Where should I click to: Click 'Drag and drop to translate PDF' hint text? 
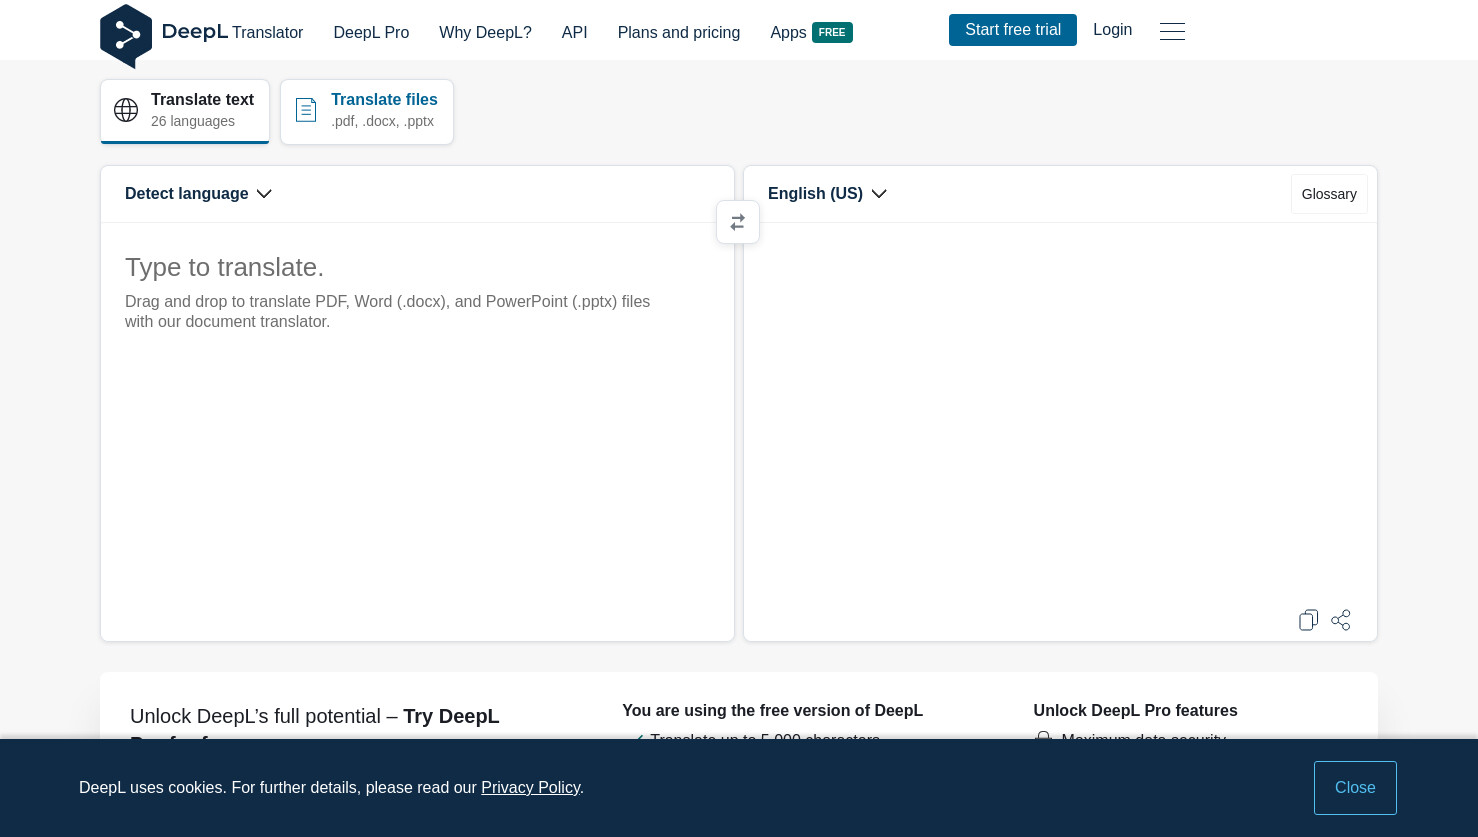point(388,311)
